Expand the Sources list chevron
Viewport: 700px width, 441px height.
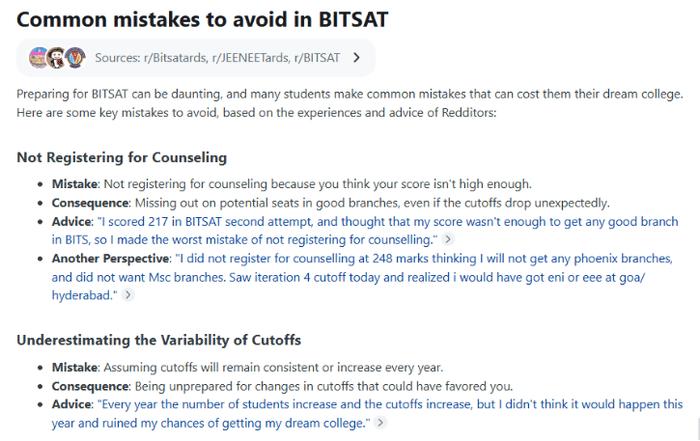[x=357, y=58]
